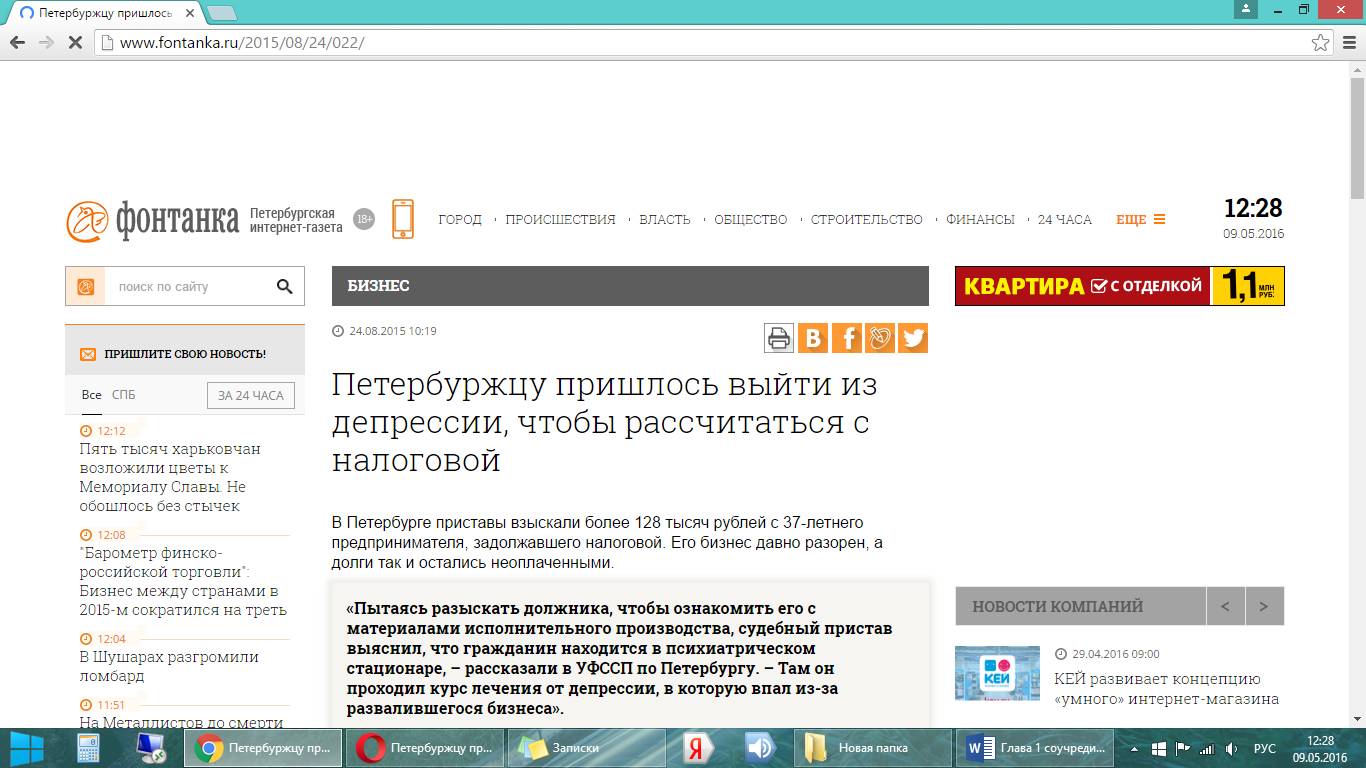The image size is (1366, 768).
Task: Go to the 'Финансы' section
Action: (x=980, y=220)
